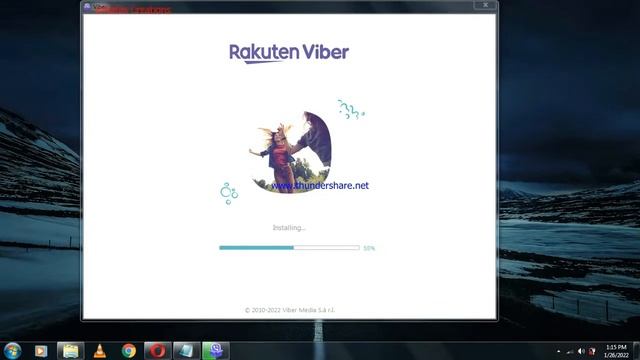Close the Viber installer window

tap(485, 5)
